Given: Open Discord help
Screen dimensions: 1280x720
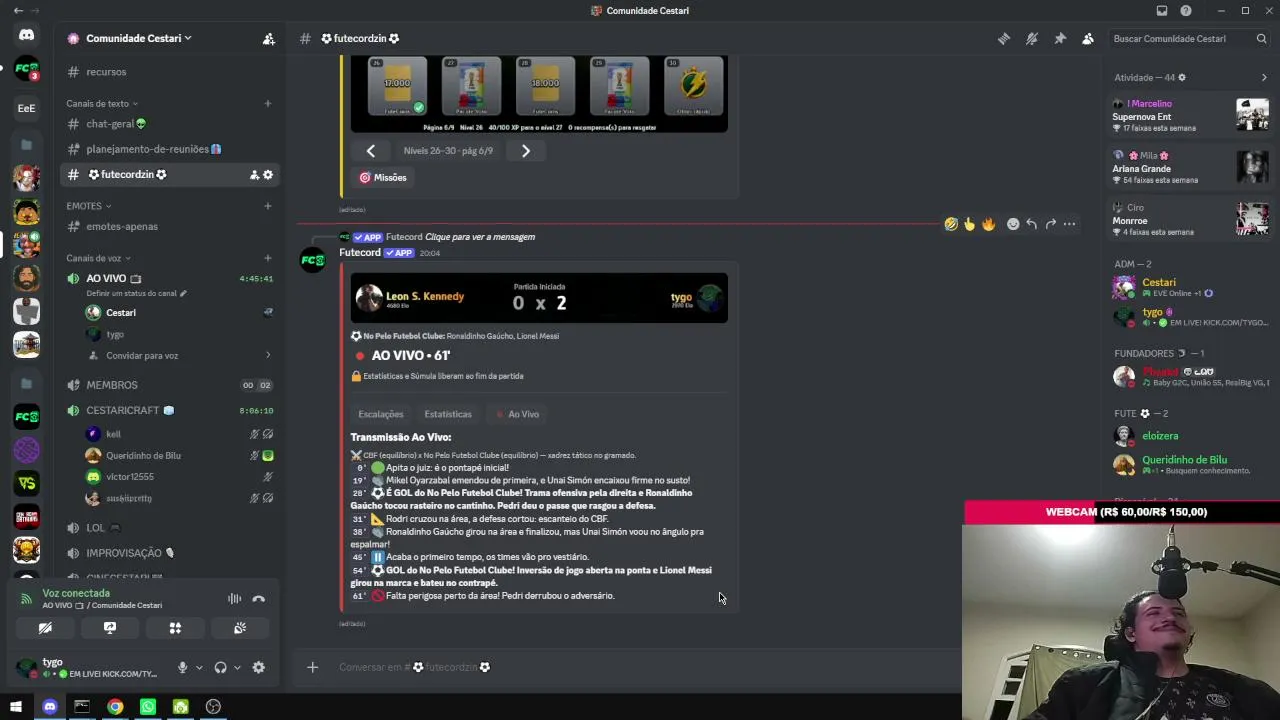Looking at the screenshot, I should pos(1186,11).
